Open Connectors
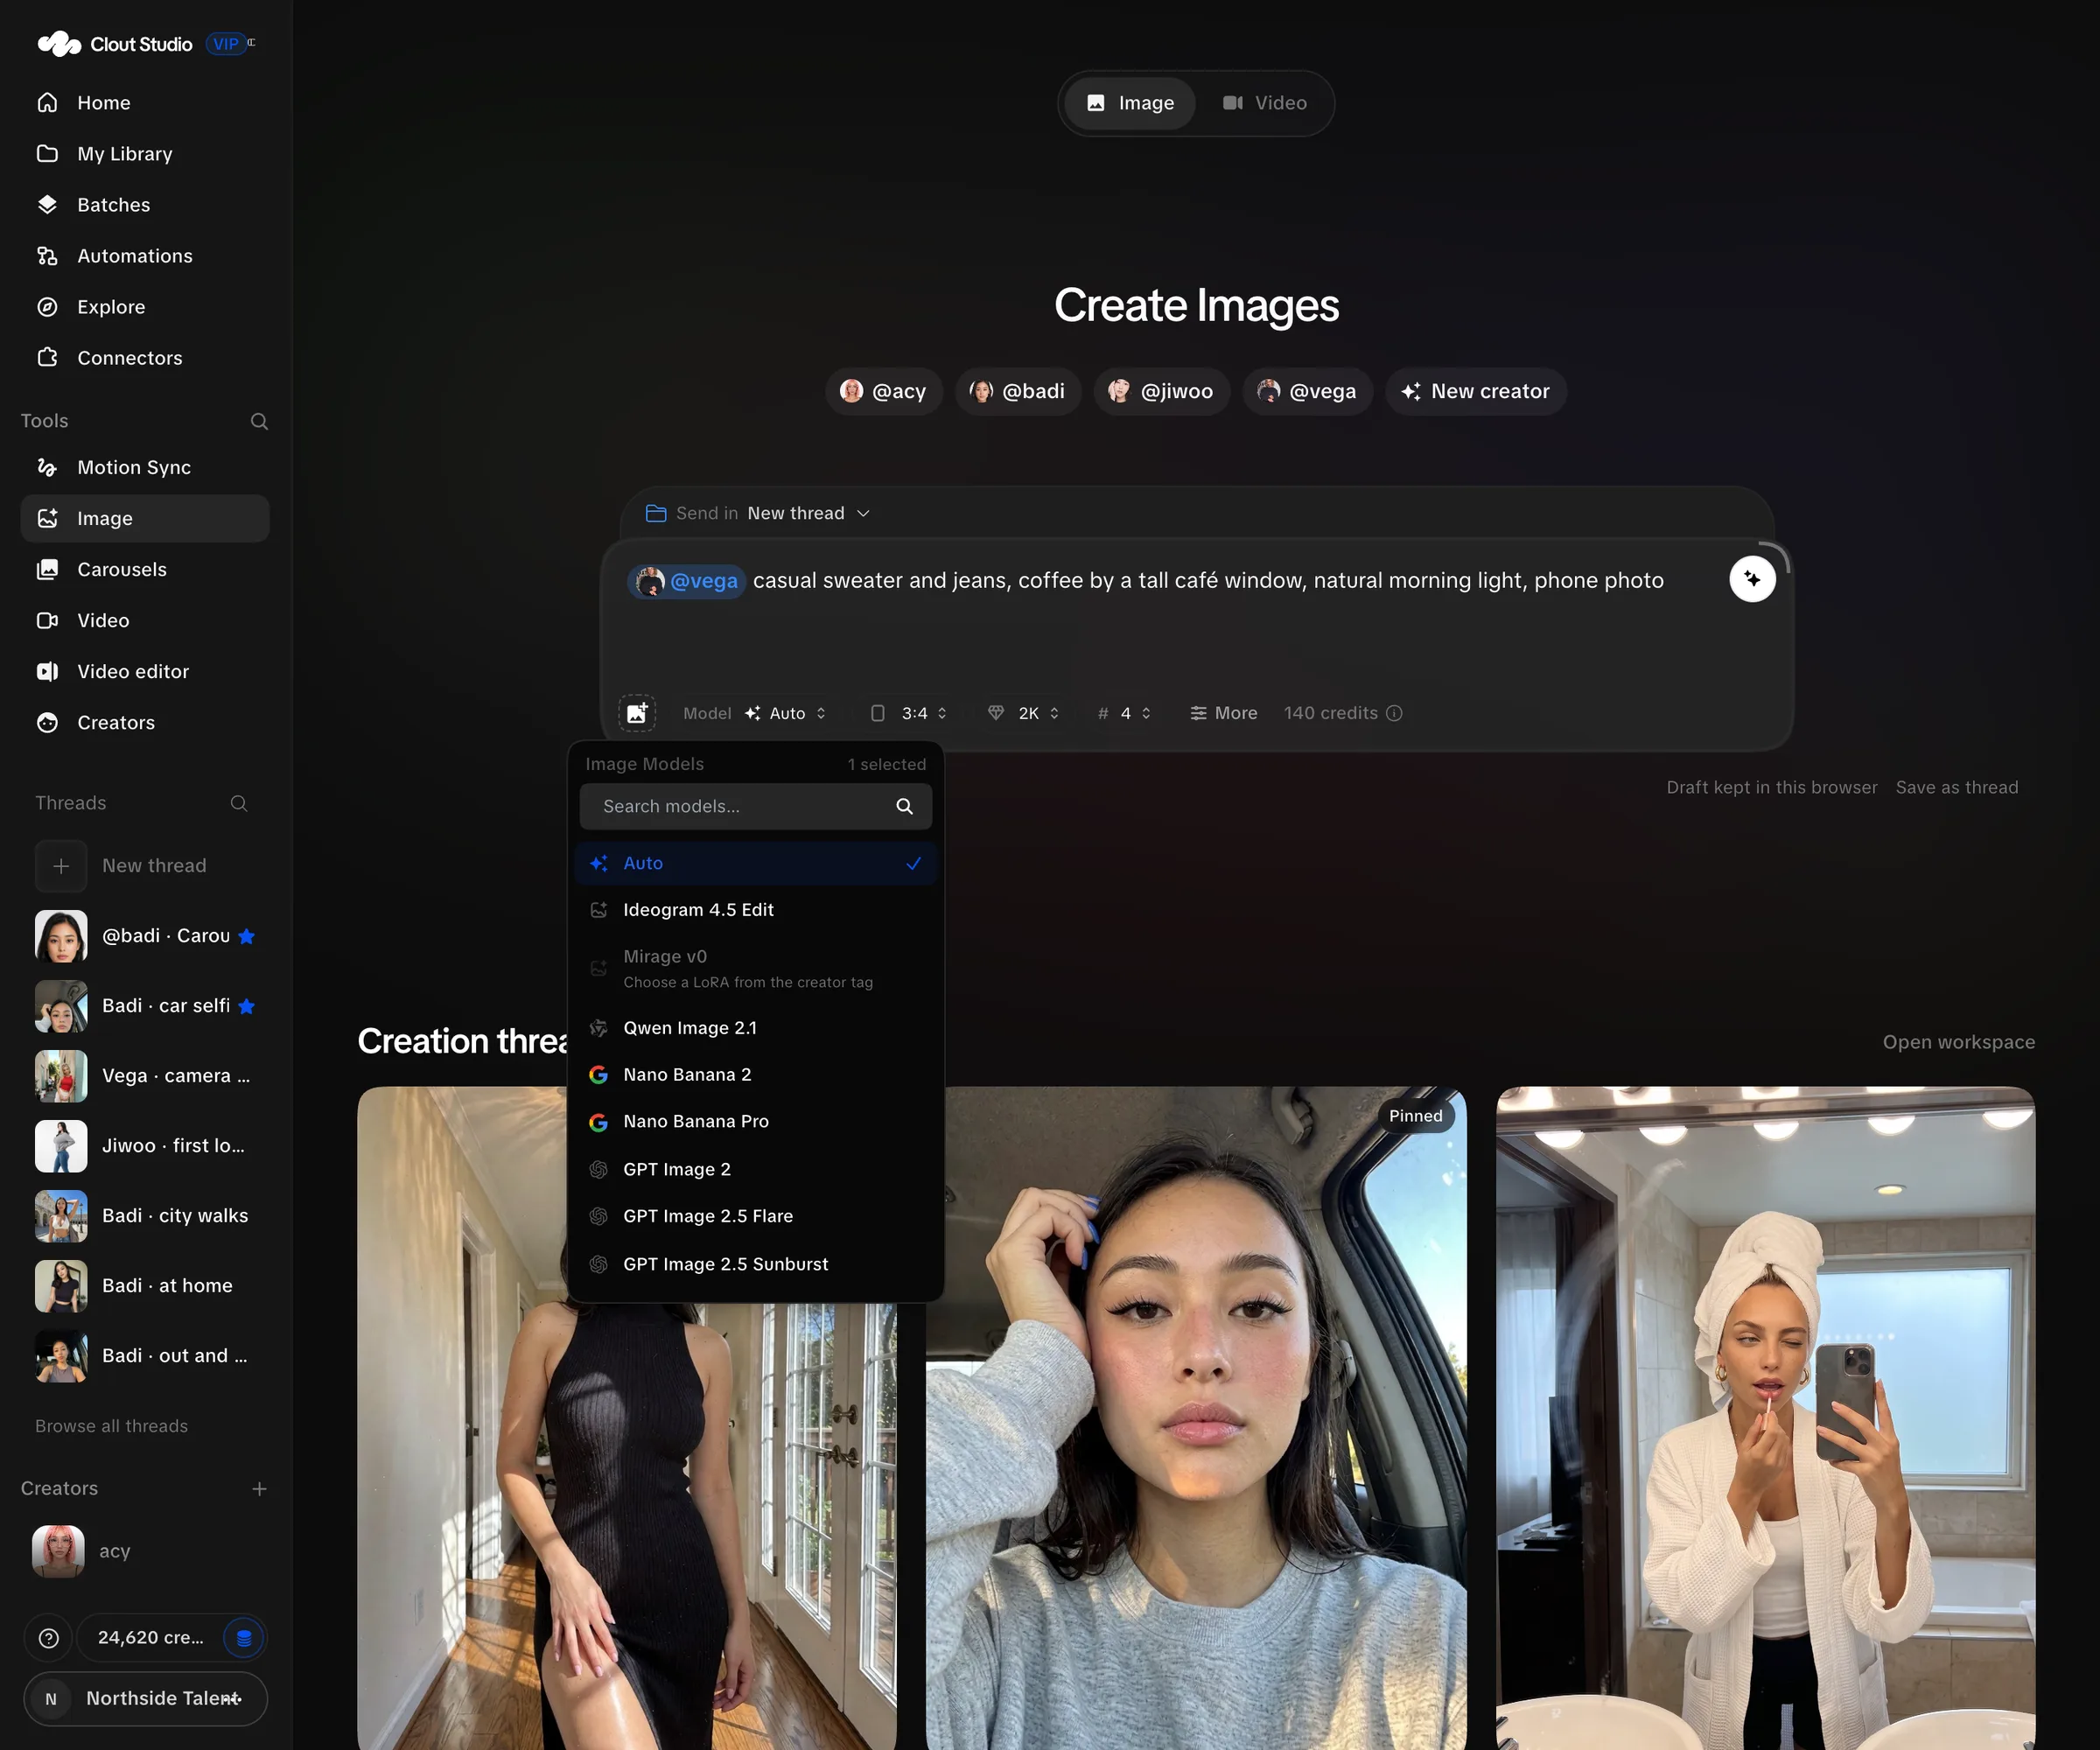Image resolution: width=2100 pixels, height=1750 pixels. (x=145, y=358)
